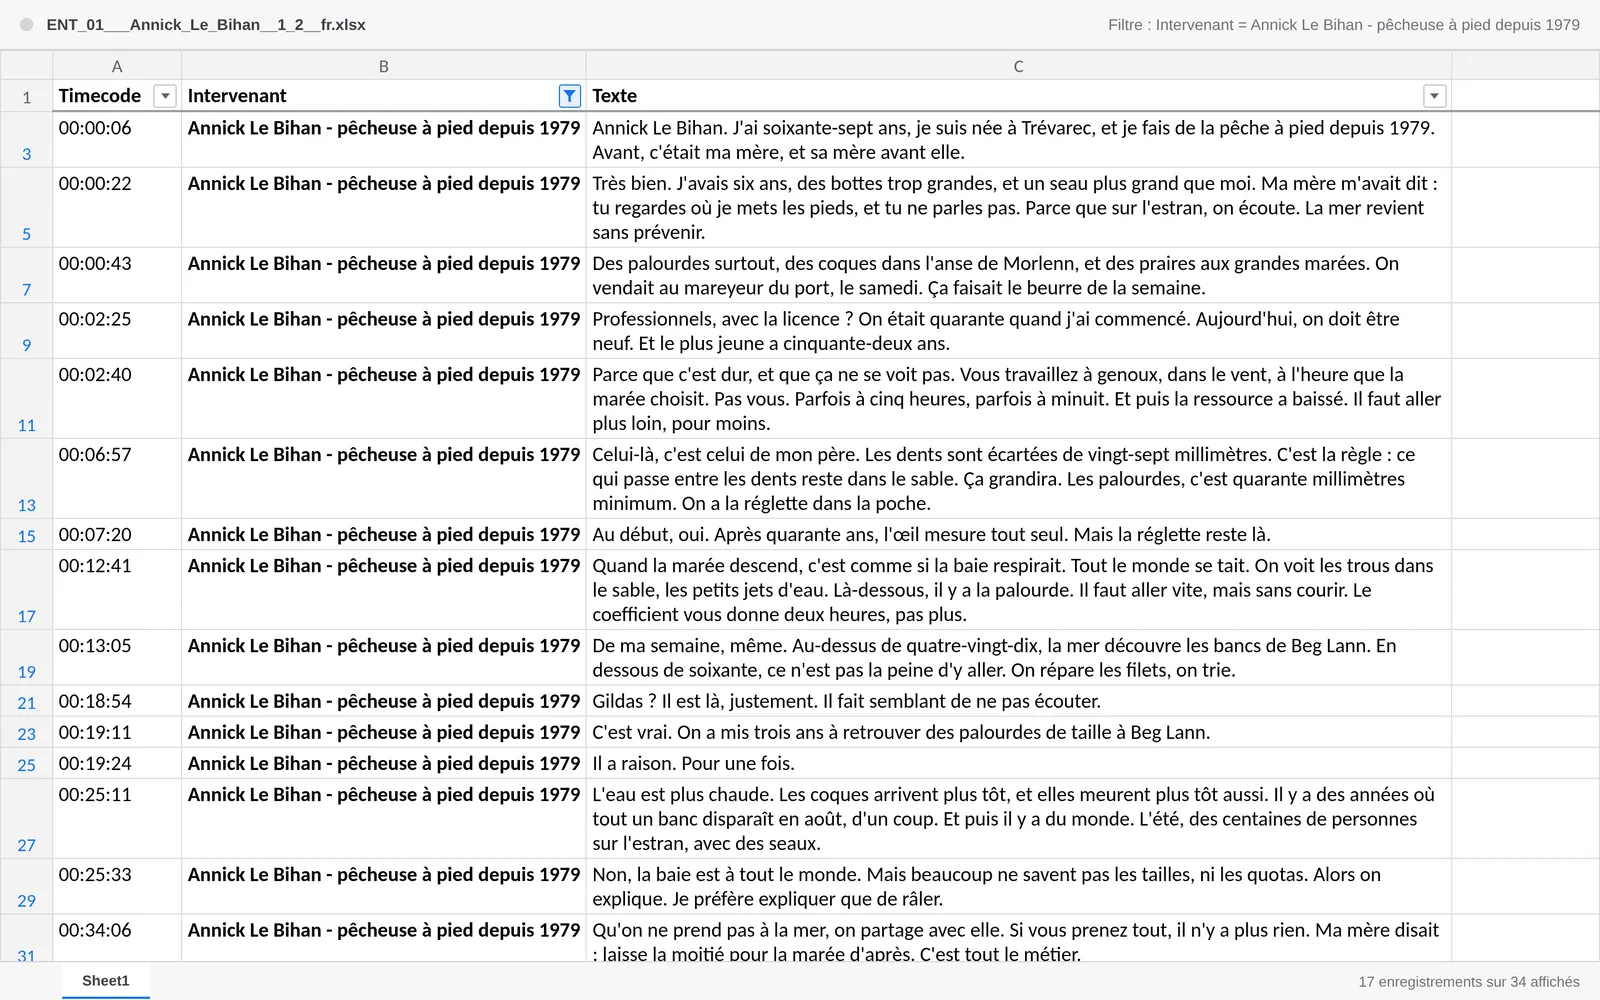Select text cell starting 'Au début, oui'
This screenshot has height=1000, width=1600.
point(1018,535)
